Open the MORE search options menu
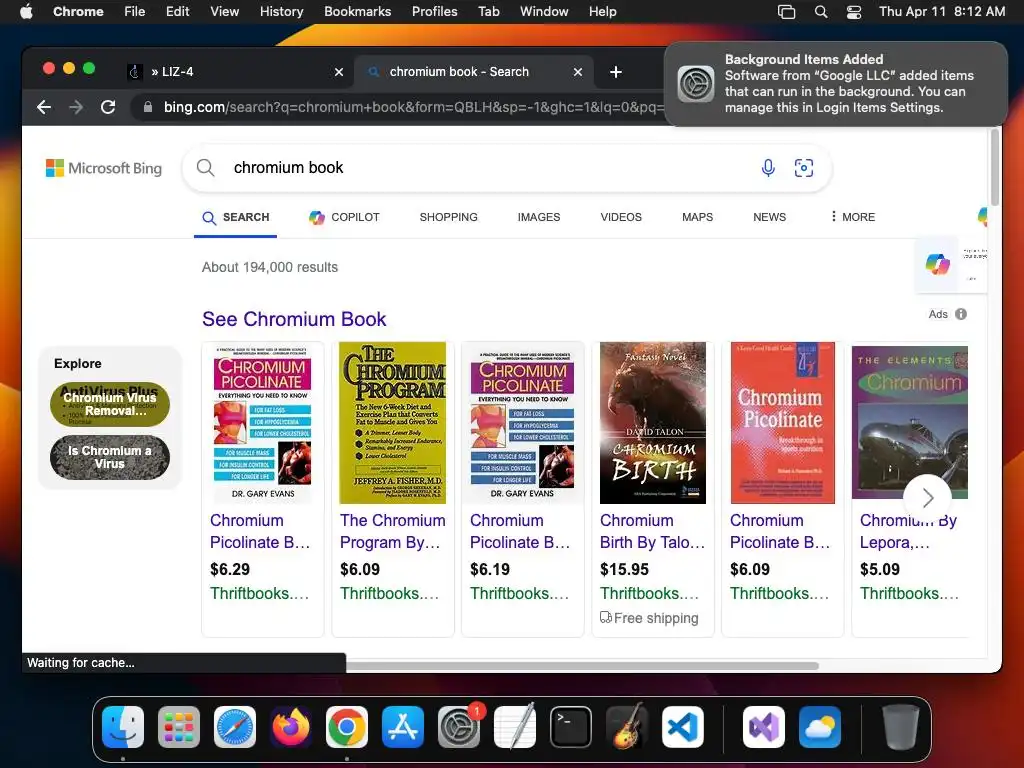 click(x=853, y=217)
